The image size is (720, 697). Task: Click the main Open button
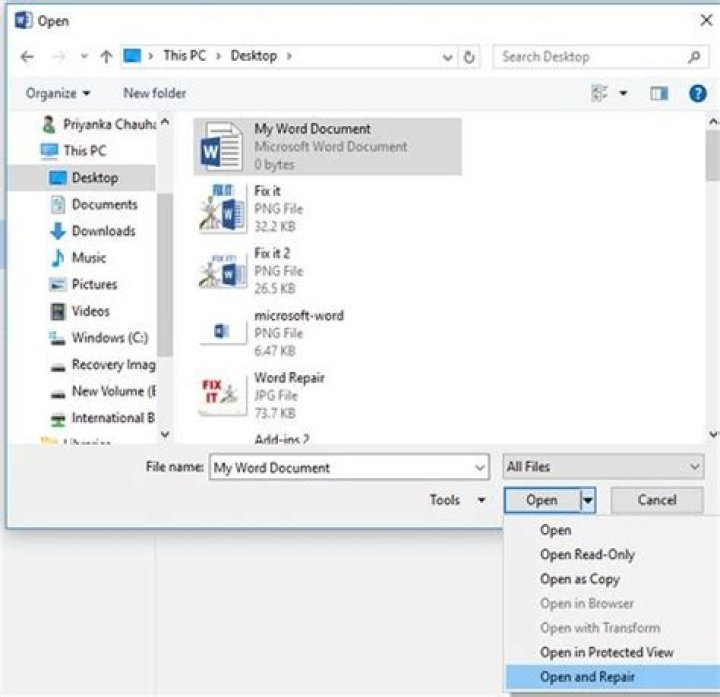[542, 500]
